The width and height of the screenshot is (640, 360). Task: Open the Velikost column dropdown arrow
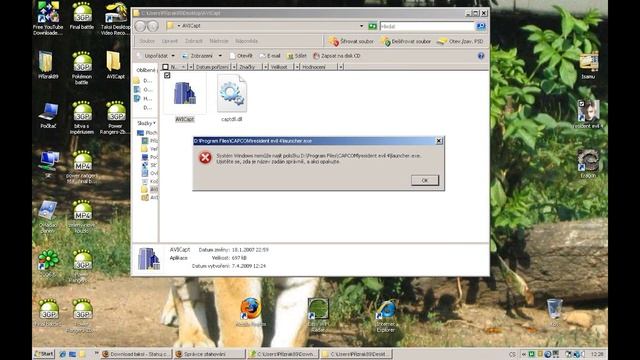pyautogui.click(x=297, y=67)
